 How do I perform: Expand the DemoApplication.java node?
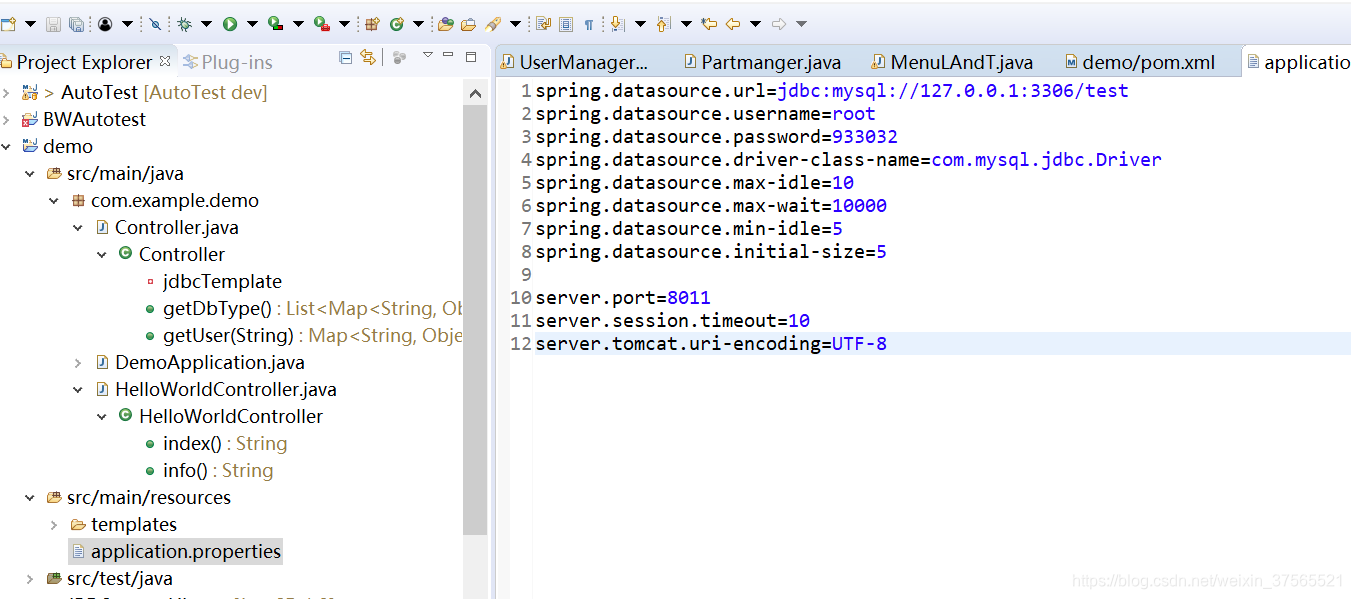pyautogui.click(x=78, y=362)
